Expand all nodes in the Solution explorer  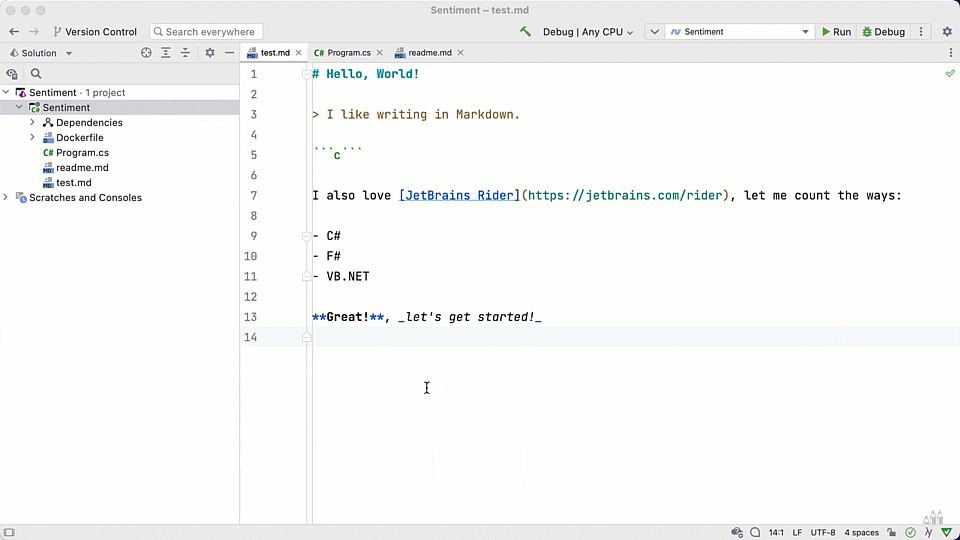(166, 53)
